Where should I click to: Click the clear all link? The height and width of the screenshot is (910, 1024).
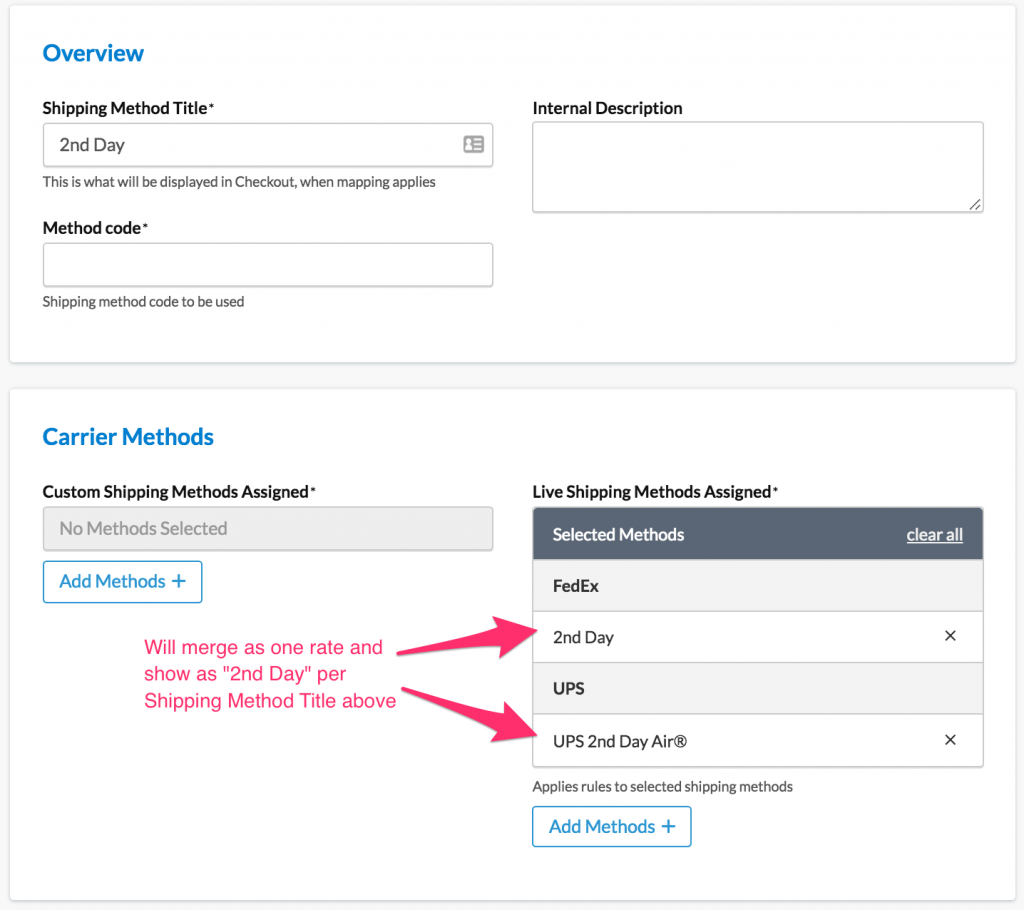[934, 535]
